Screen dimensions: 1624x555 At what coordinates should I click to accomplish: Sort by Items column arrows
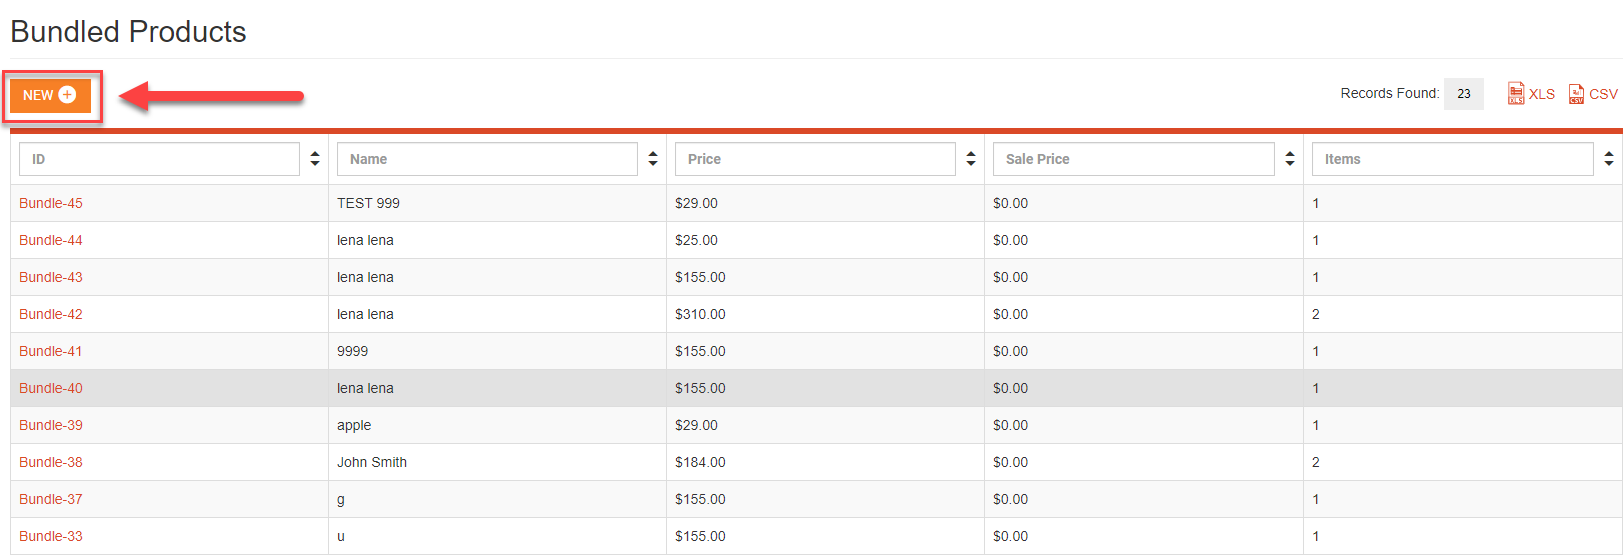pos(1609,159)
